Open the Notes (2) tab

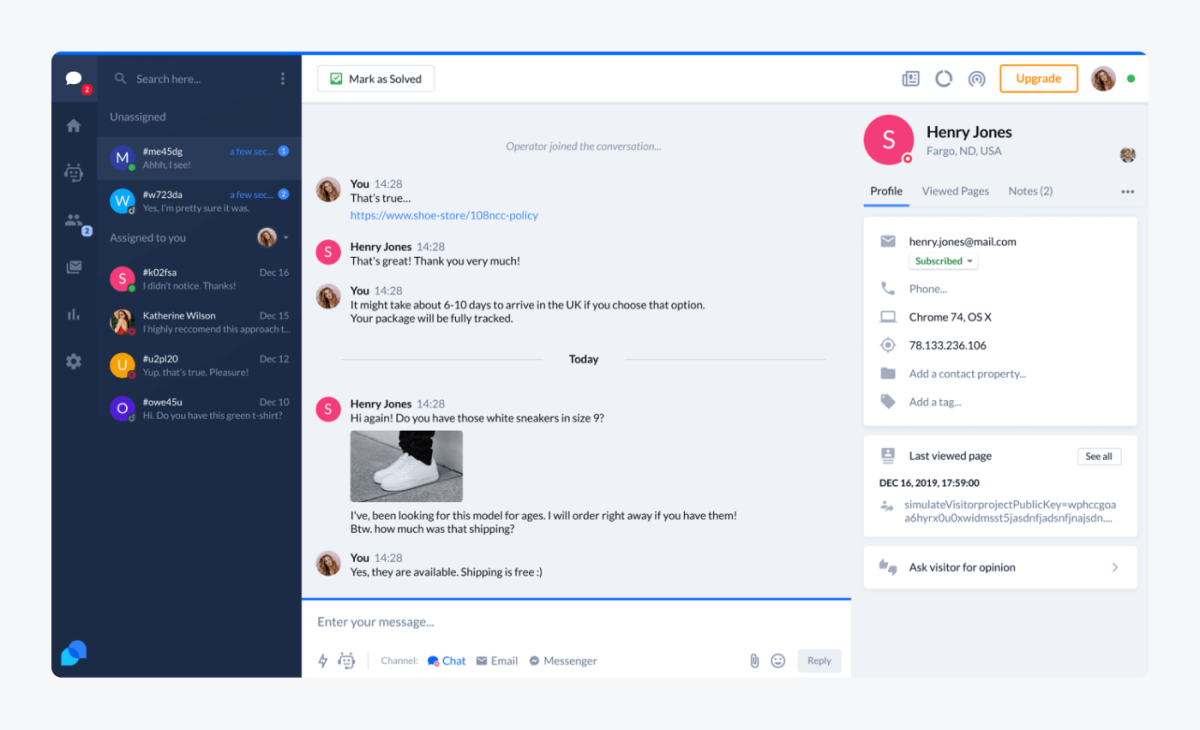tap(1030, 191)
